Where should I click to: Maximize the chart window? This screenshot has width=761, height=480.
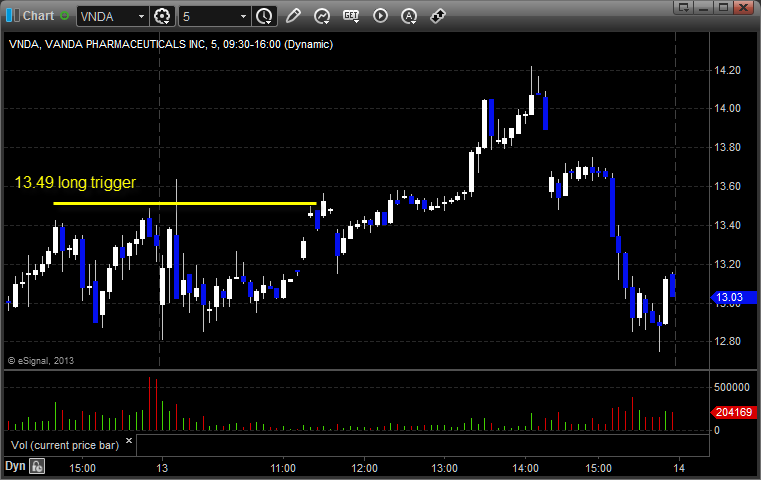(724, 7)
